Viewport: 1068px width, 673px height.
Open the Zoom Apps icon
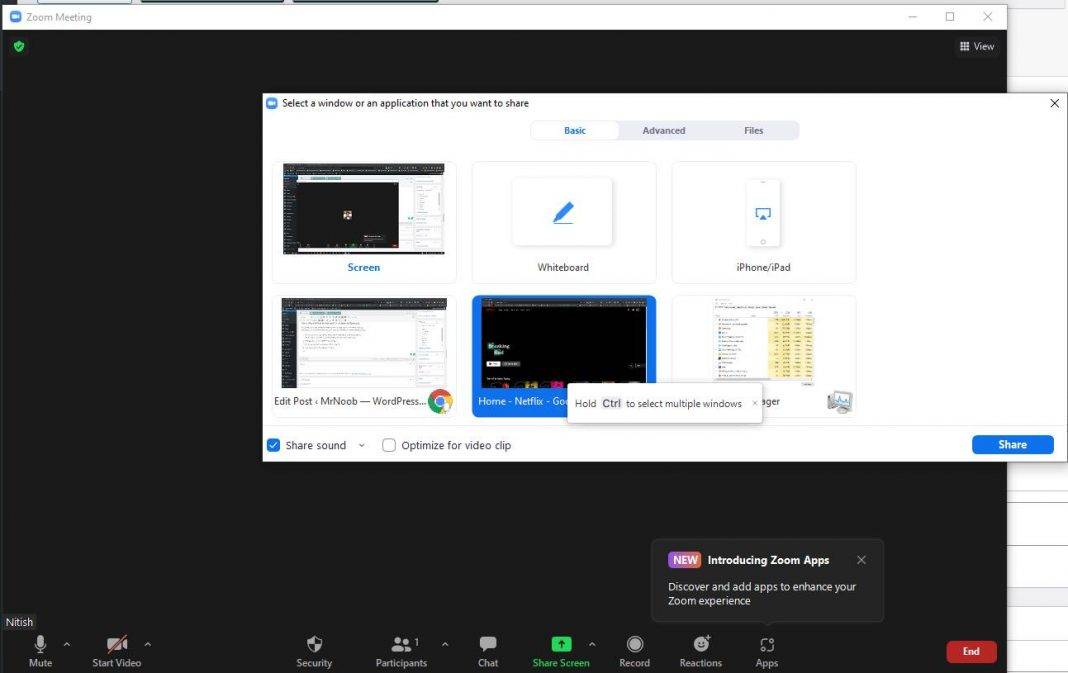(766, 645)
